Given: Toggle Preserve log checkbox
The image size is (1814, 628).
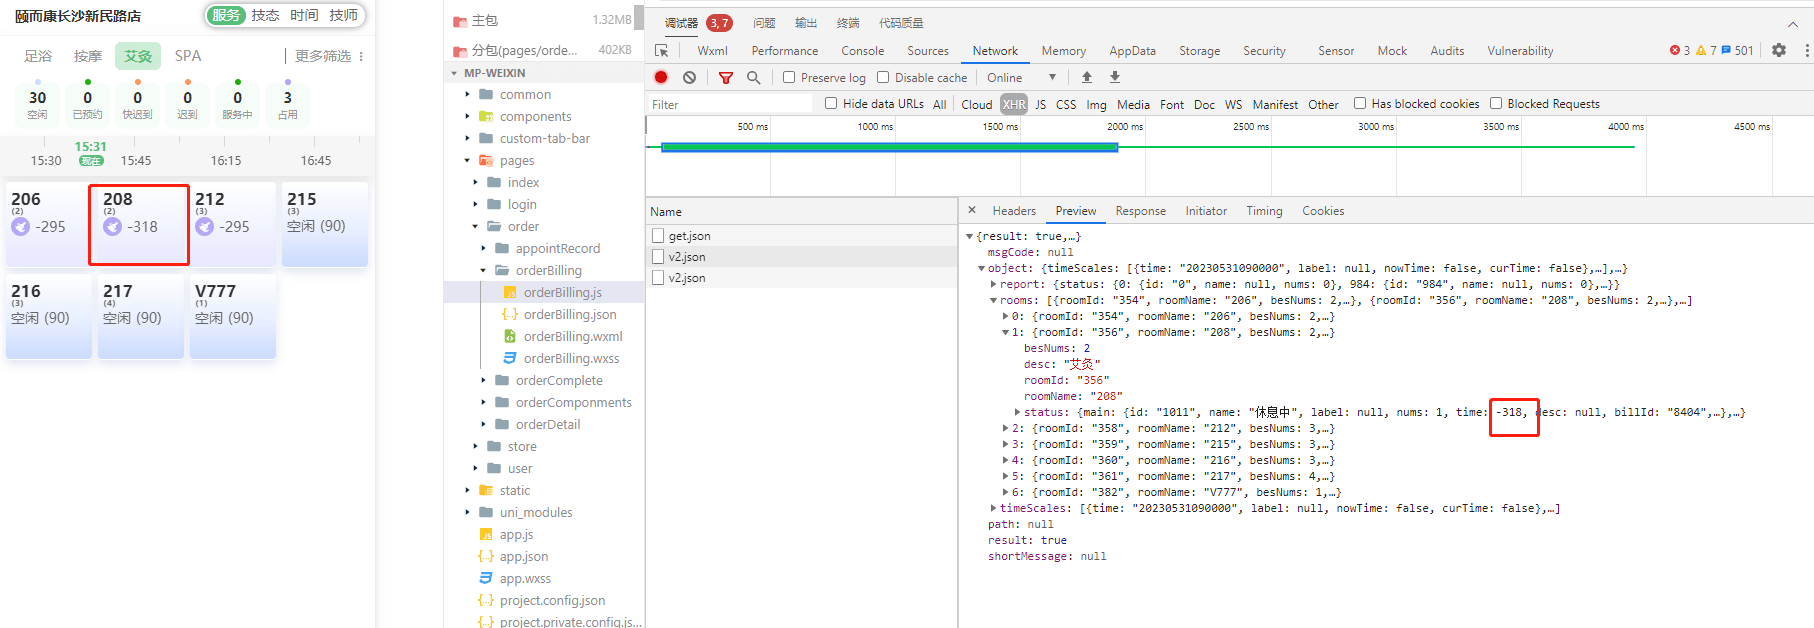Looking at the screenshot, I should coord(789,77).
